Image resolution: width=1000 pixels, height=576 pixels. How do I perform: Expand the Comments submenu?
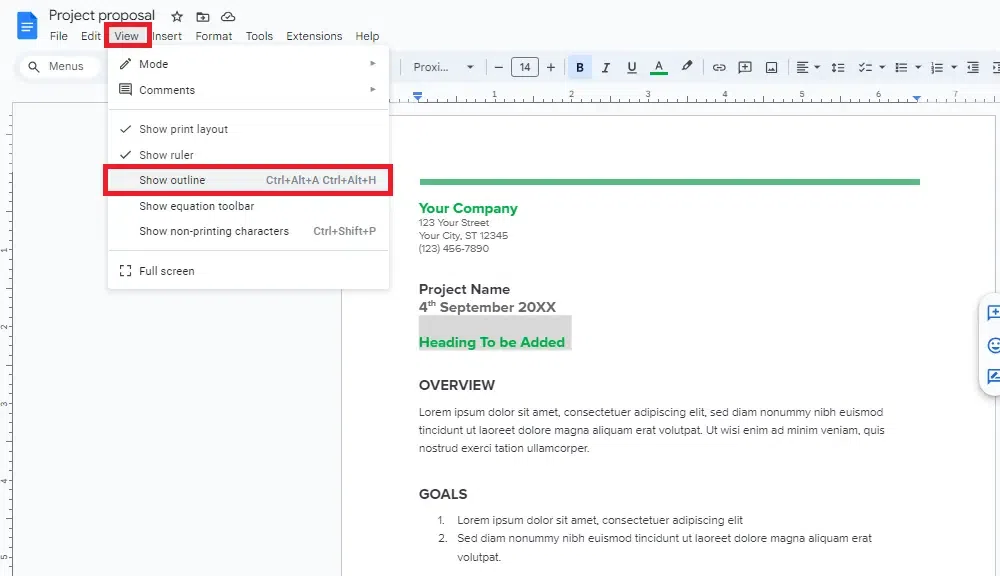(248, 90)
